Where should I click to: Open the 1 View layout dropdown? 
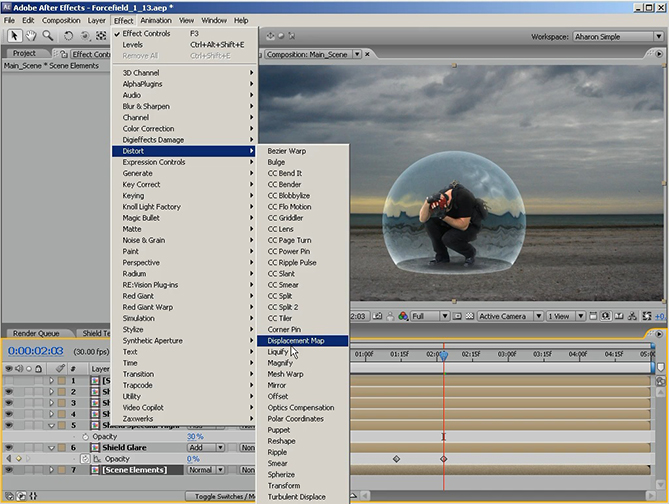coord(565,316)
